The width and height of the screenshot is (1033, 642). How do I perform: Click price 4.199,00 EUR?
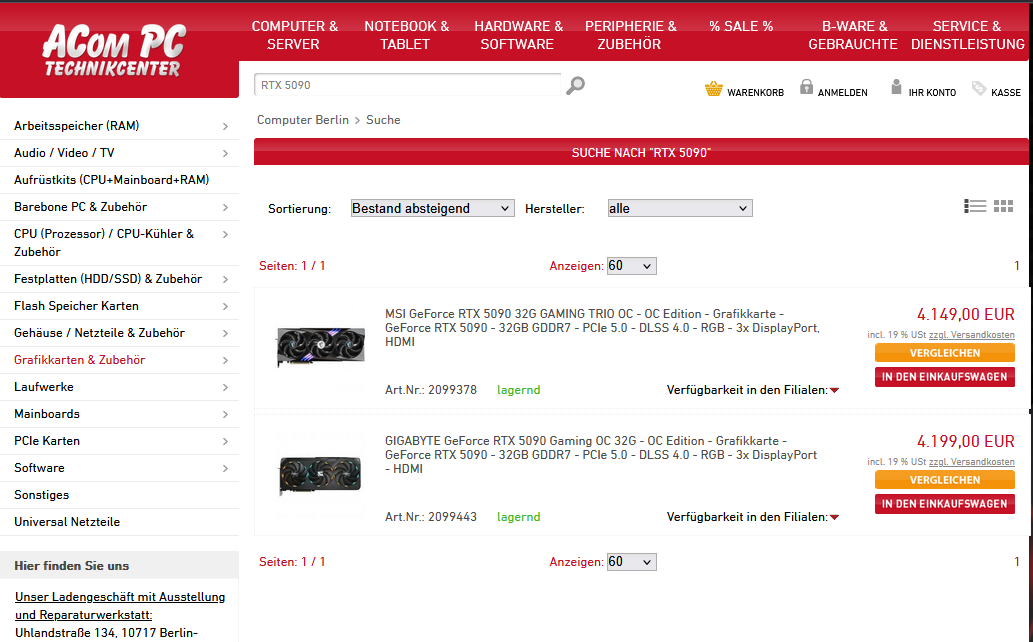click(x=966, y=442)
